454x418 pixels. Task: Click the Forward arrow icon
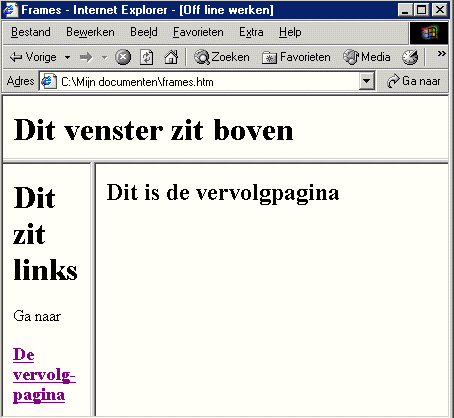tap(86, 57)
